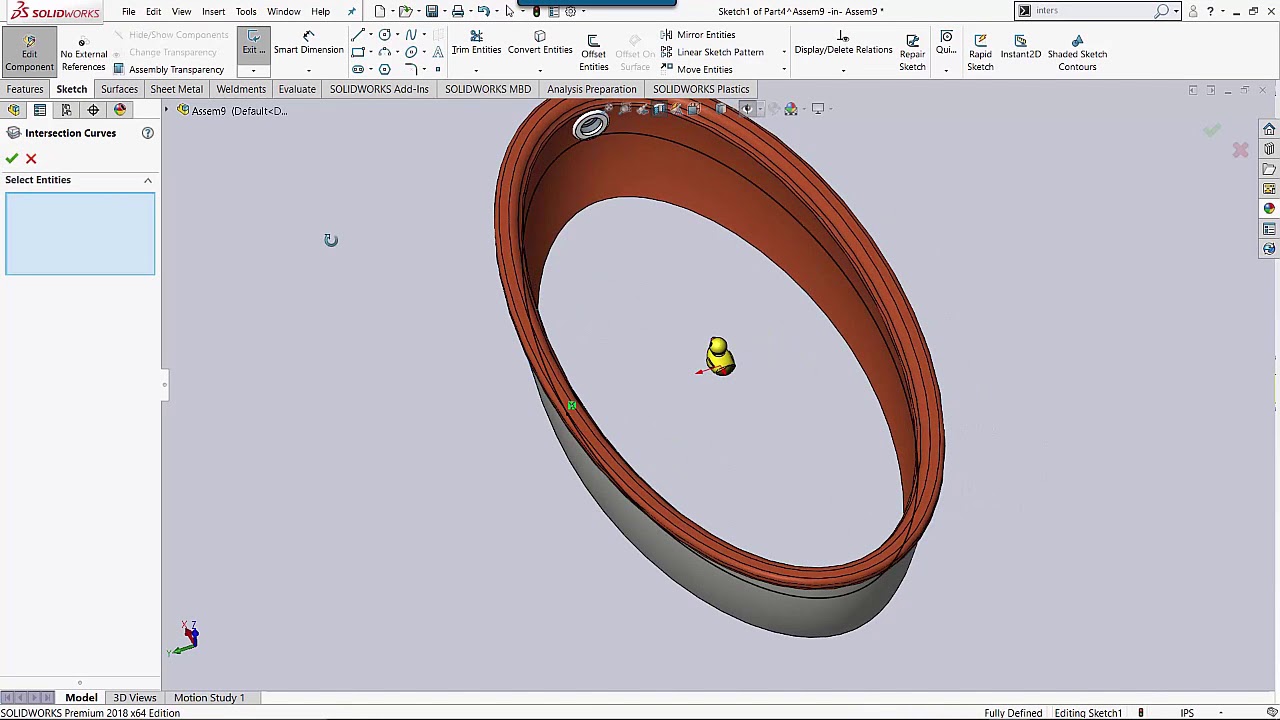Viewport: 1280px width, 720px height.
Task: Click the Edit Component button
Action: point(29,52)
